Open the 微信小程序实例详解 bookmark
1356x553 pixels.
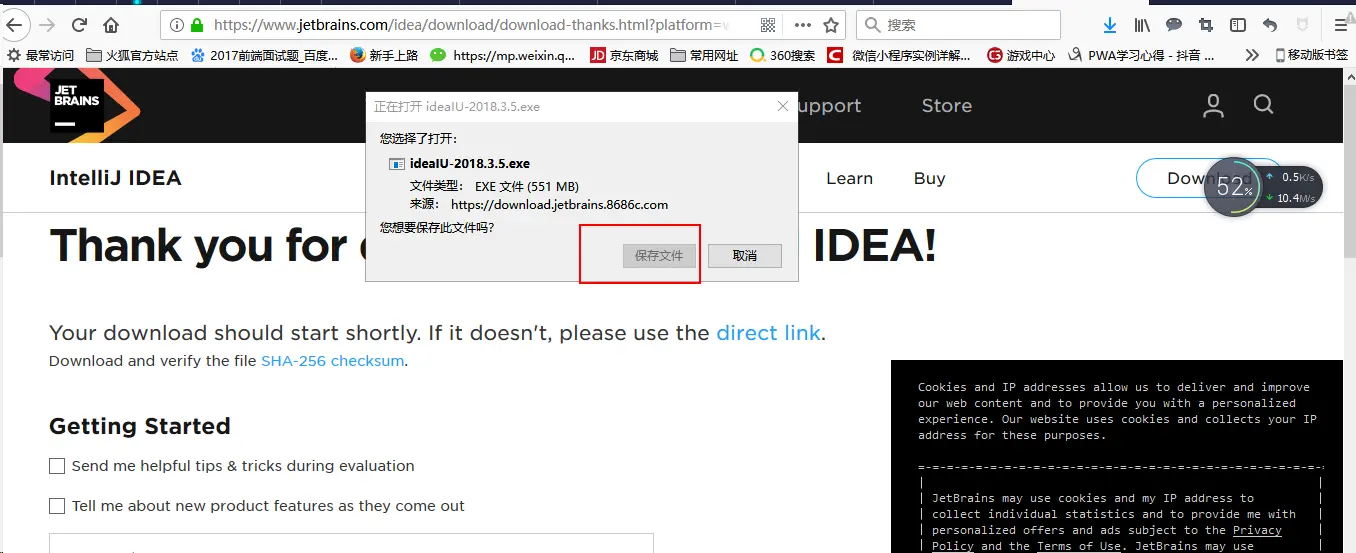899,55
